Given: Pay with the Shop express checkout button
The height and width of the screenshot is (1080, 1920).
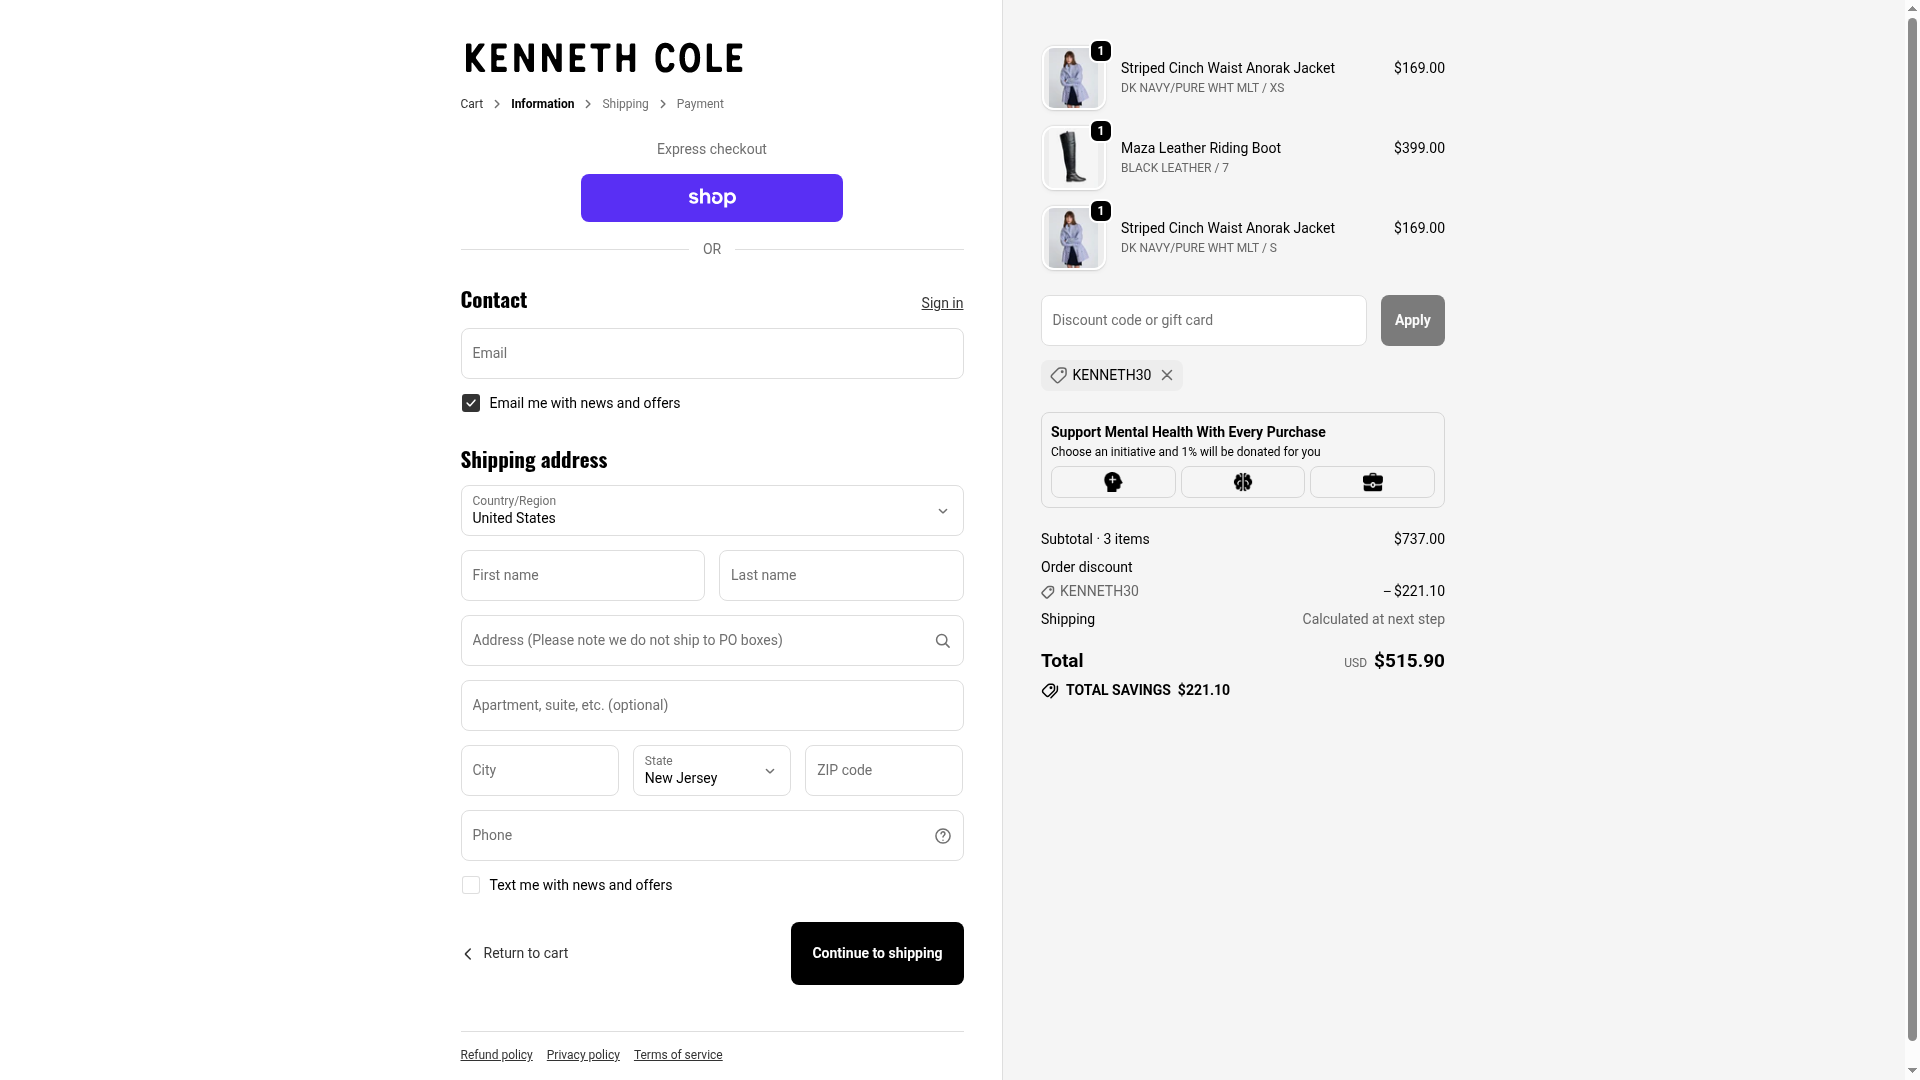Looking at the screenshot, I should tap(711, 198).
